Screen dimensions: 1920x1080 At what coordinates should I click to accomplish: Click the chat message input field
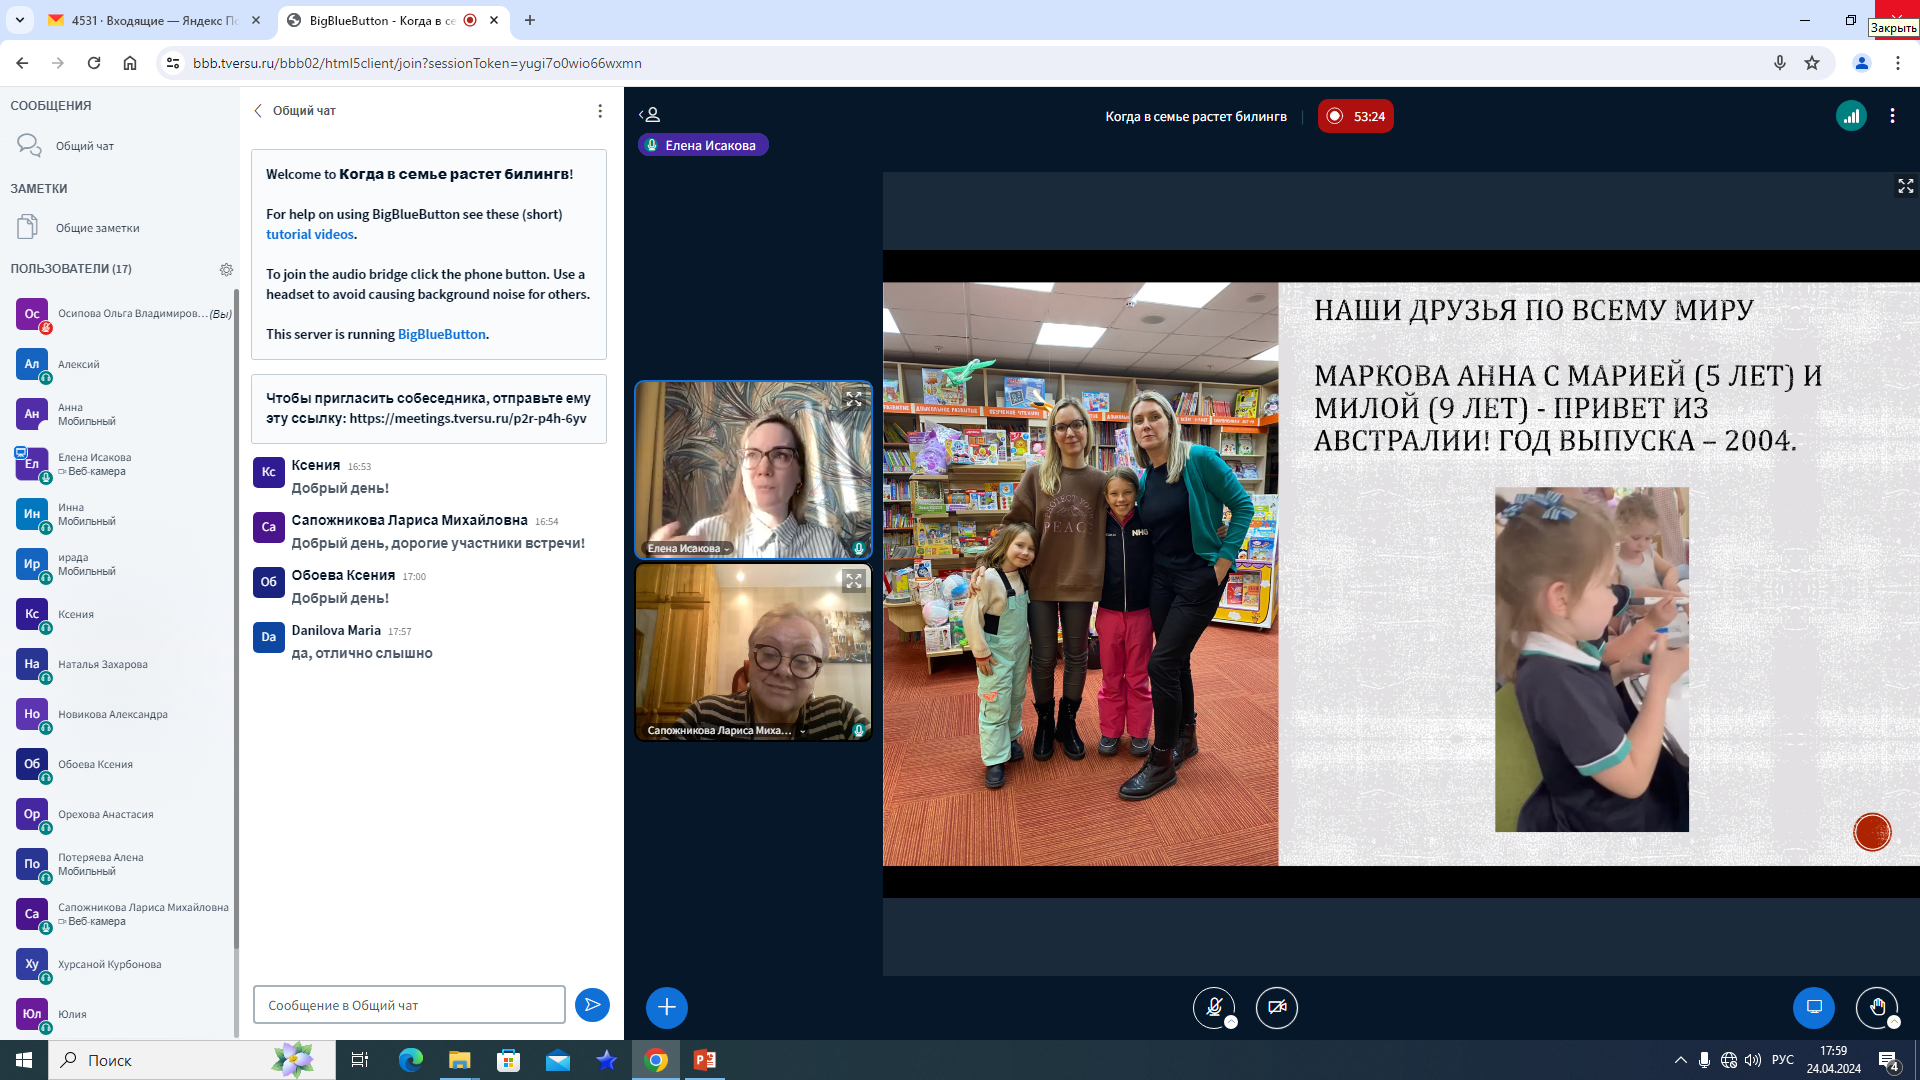tap(409, 1005)
